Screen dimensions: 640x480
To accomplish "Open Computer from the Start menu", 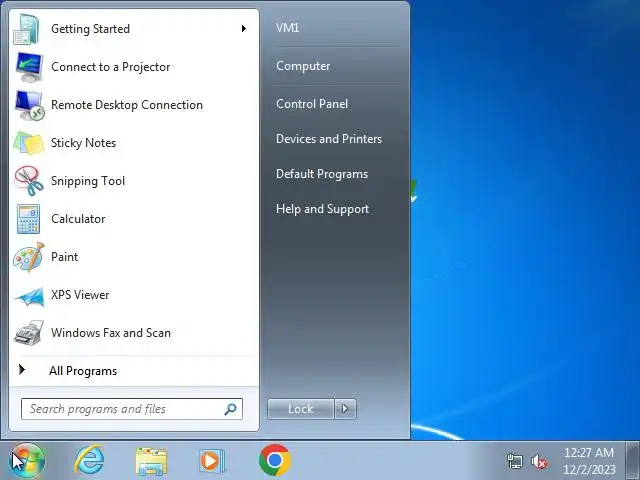I will tap(303, 66).
